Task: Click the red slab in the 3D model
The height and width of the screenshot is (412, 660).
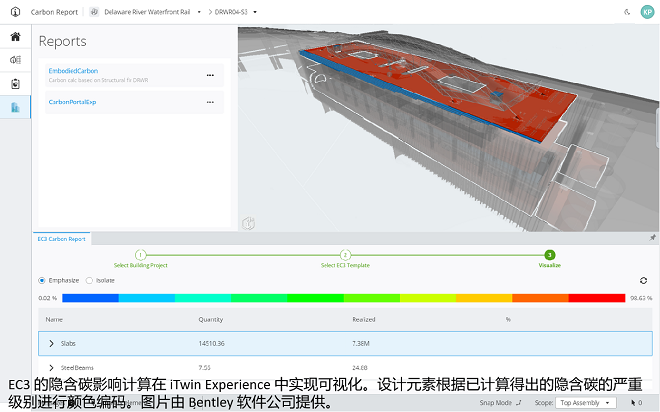Action: tap(438, 95)
